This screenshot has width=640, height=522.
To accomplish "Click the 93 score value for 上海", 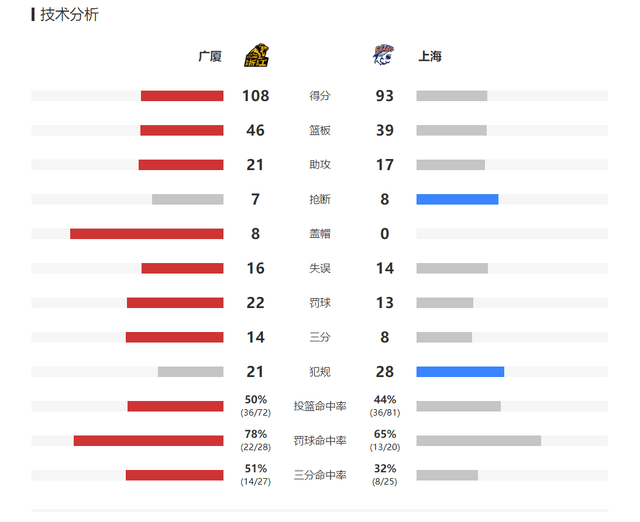I will click(384, 96).
